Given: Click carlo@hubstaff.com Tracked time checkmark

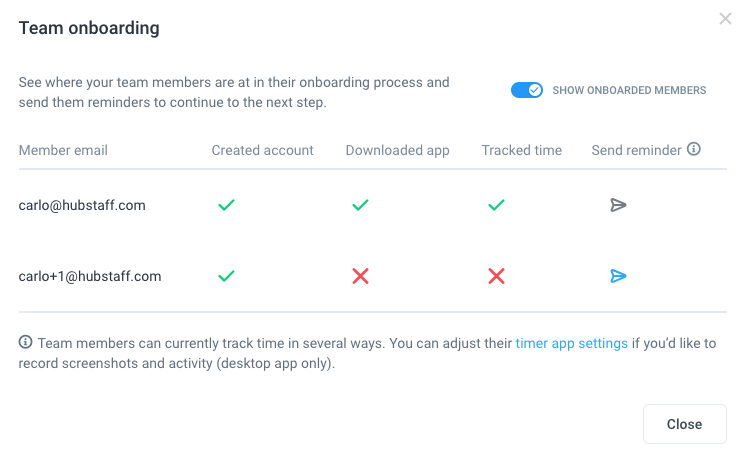Looking at the screenshot, I should click(x=496, y=205).
